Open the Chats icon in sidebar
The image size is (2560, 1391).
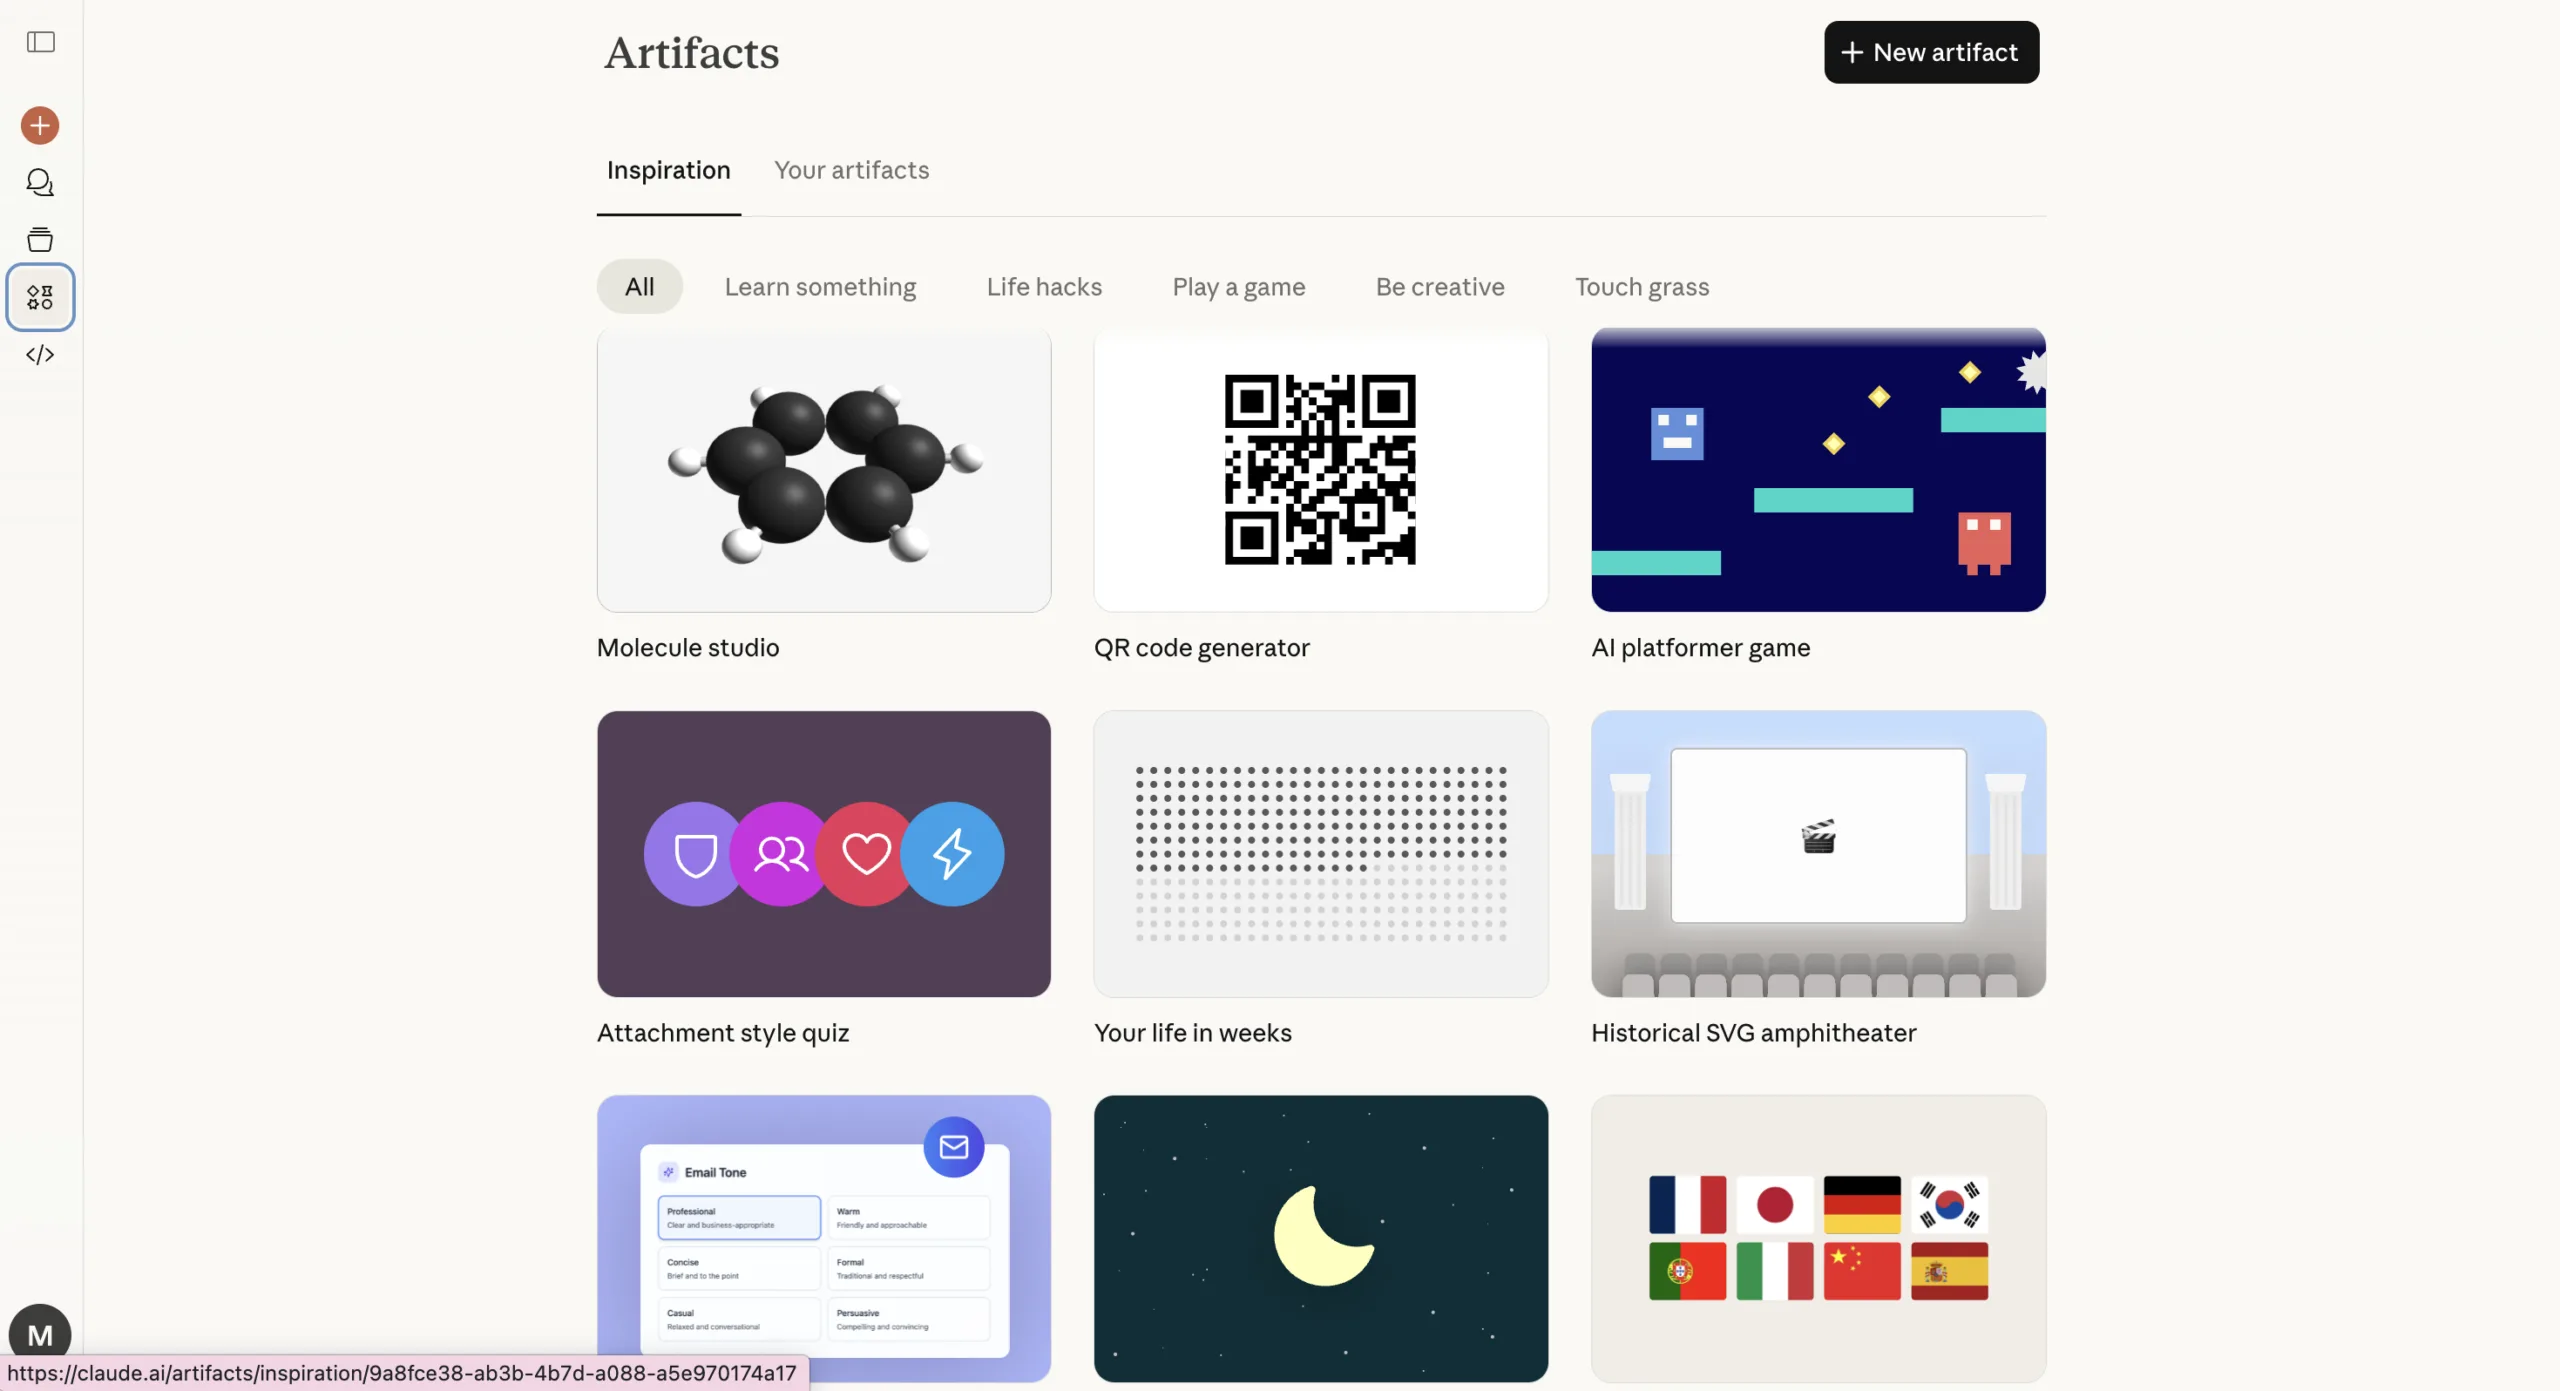[x=40, y=183]
